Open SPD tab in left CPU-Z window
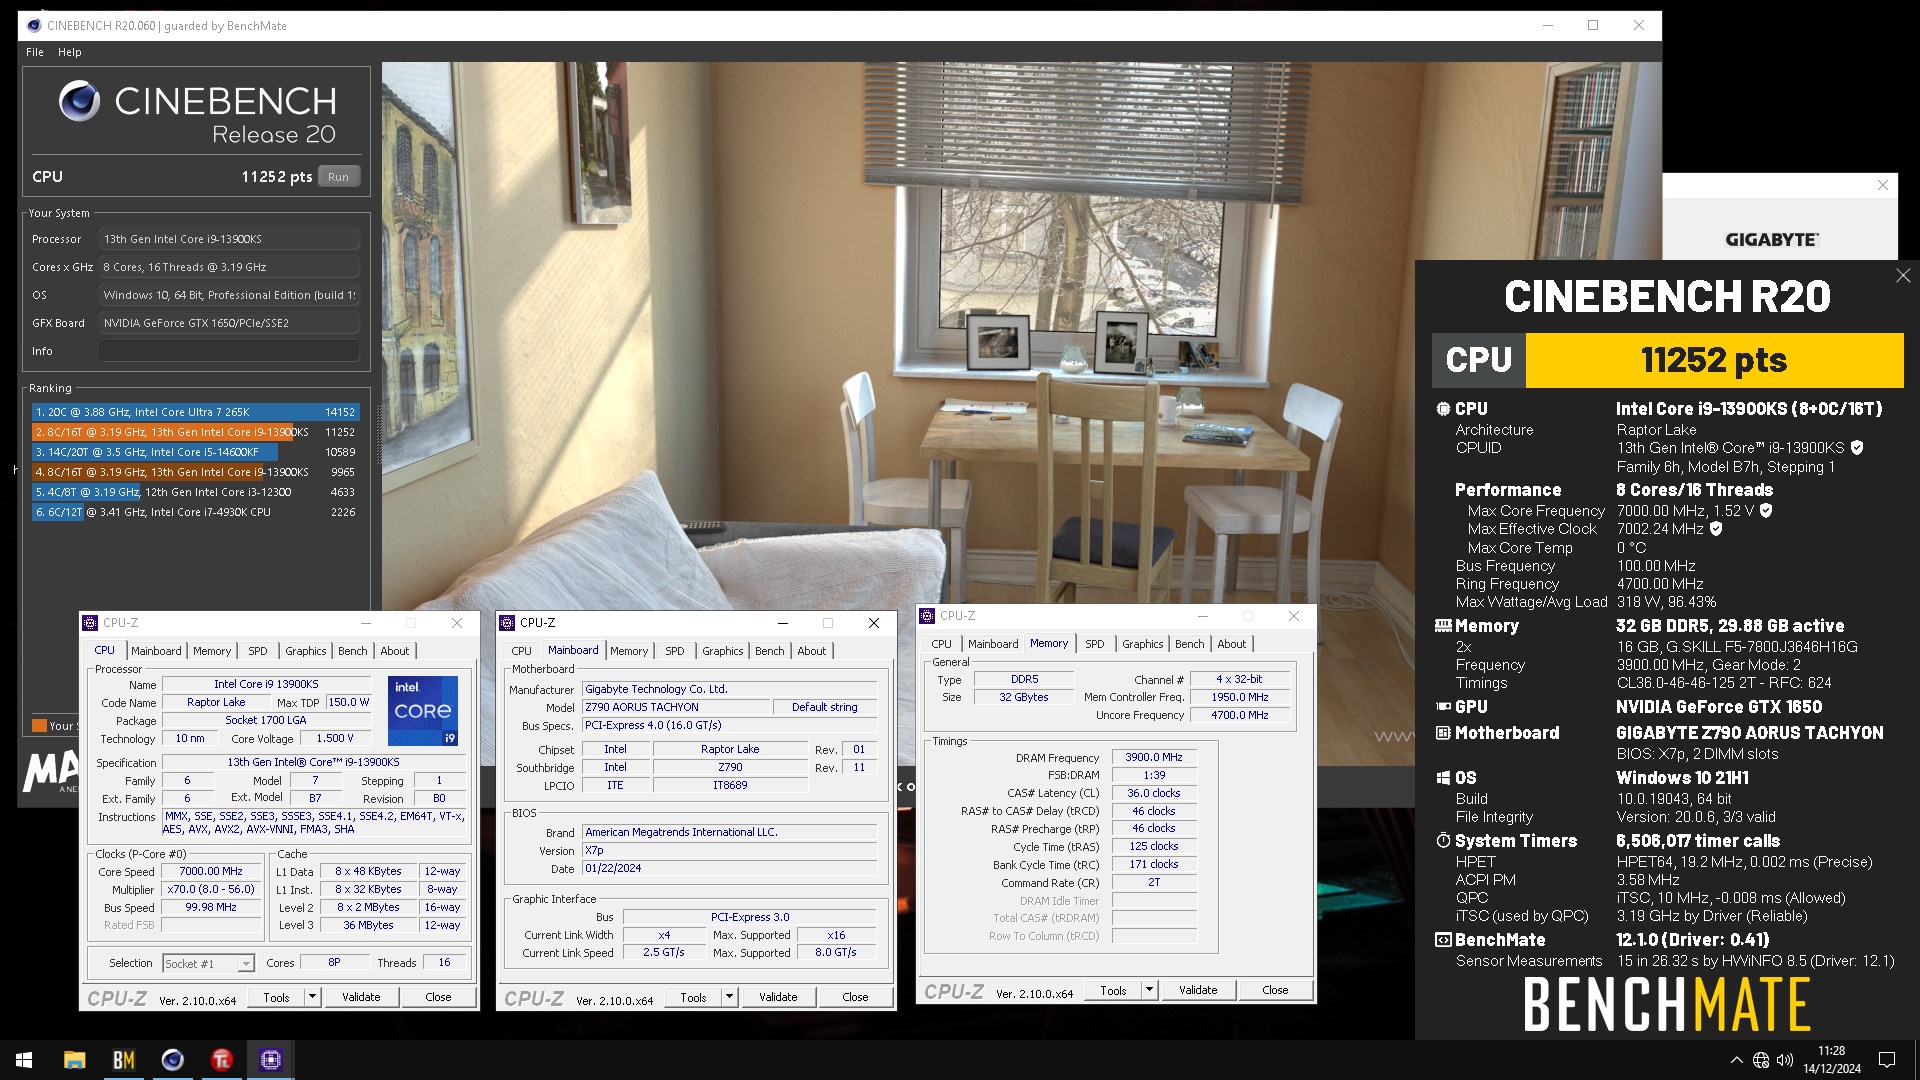The height and width of the screenshot is (1080, 1920). coord(258,651)
